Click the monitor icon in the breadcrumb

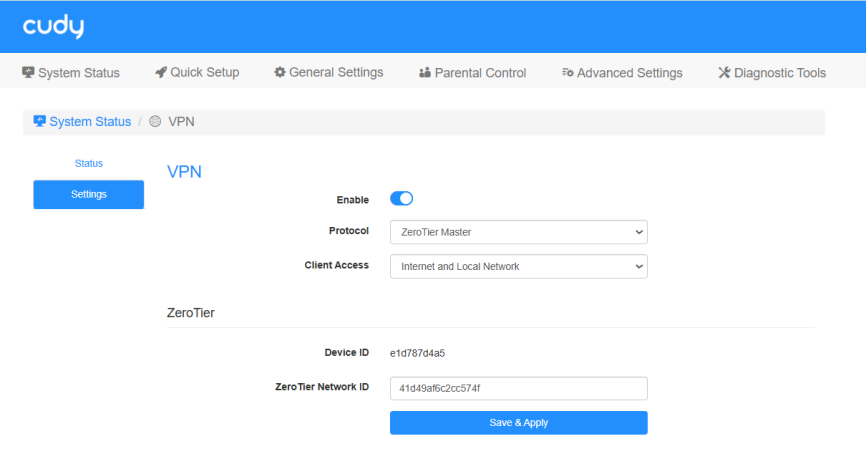[x=40, y=121]
